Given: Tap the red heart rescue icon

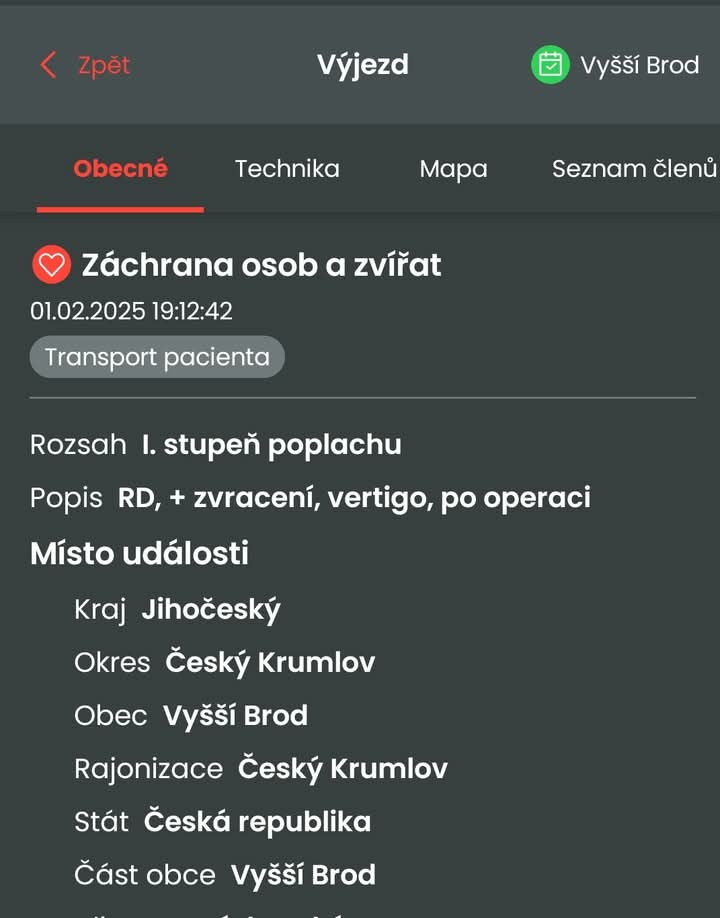Looking at the screenshot, I should pyautogui.click(x=51, y=265).
